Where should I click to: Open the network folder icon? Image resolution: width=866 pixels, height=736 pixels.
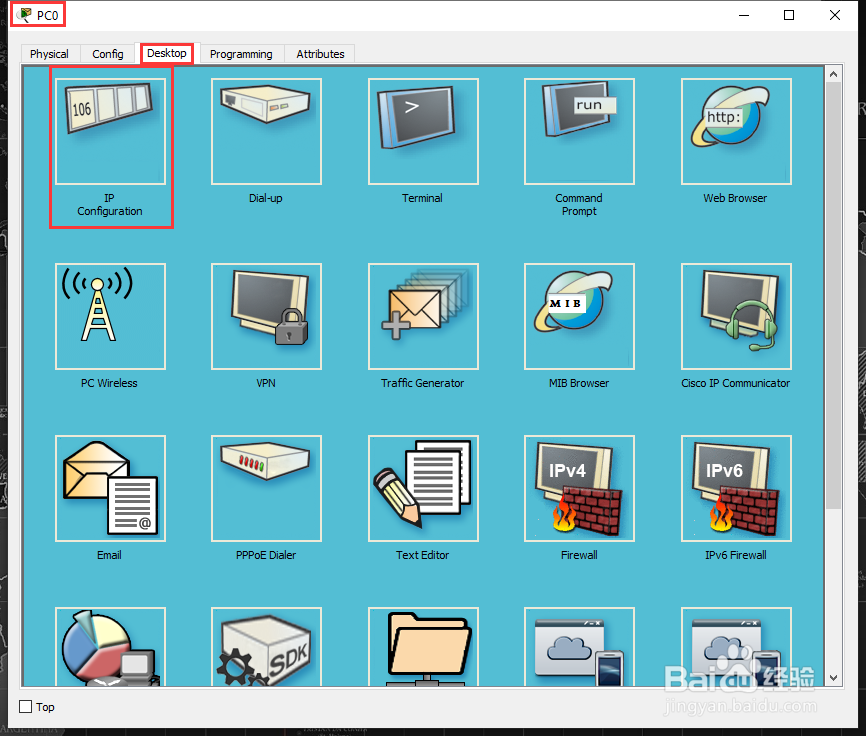pyautogui.click(x=423, y=647)
